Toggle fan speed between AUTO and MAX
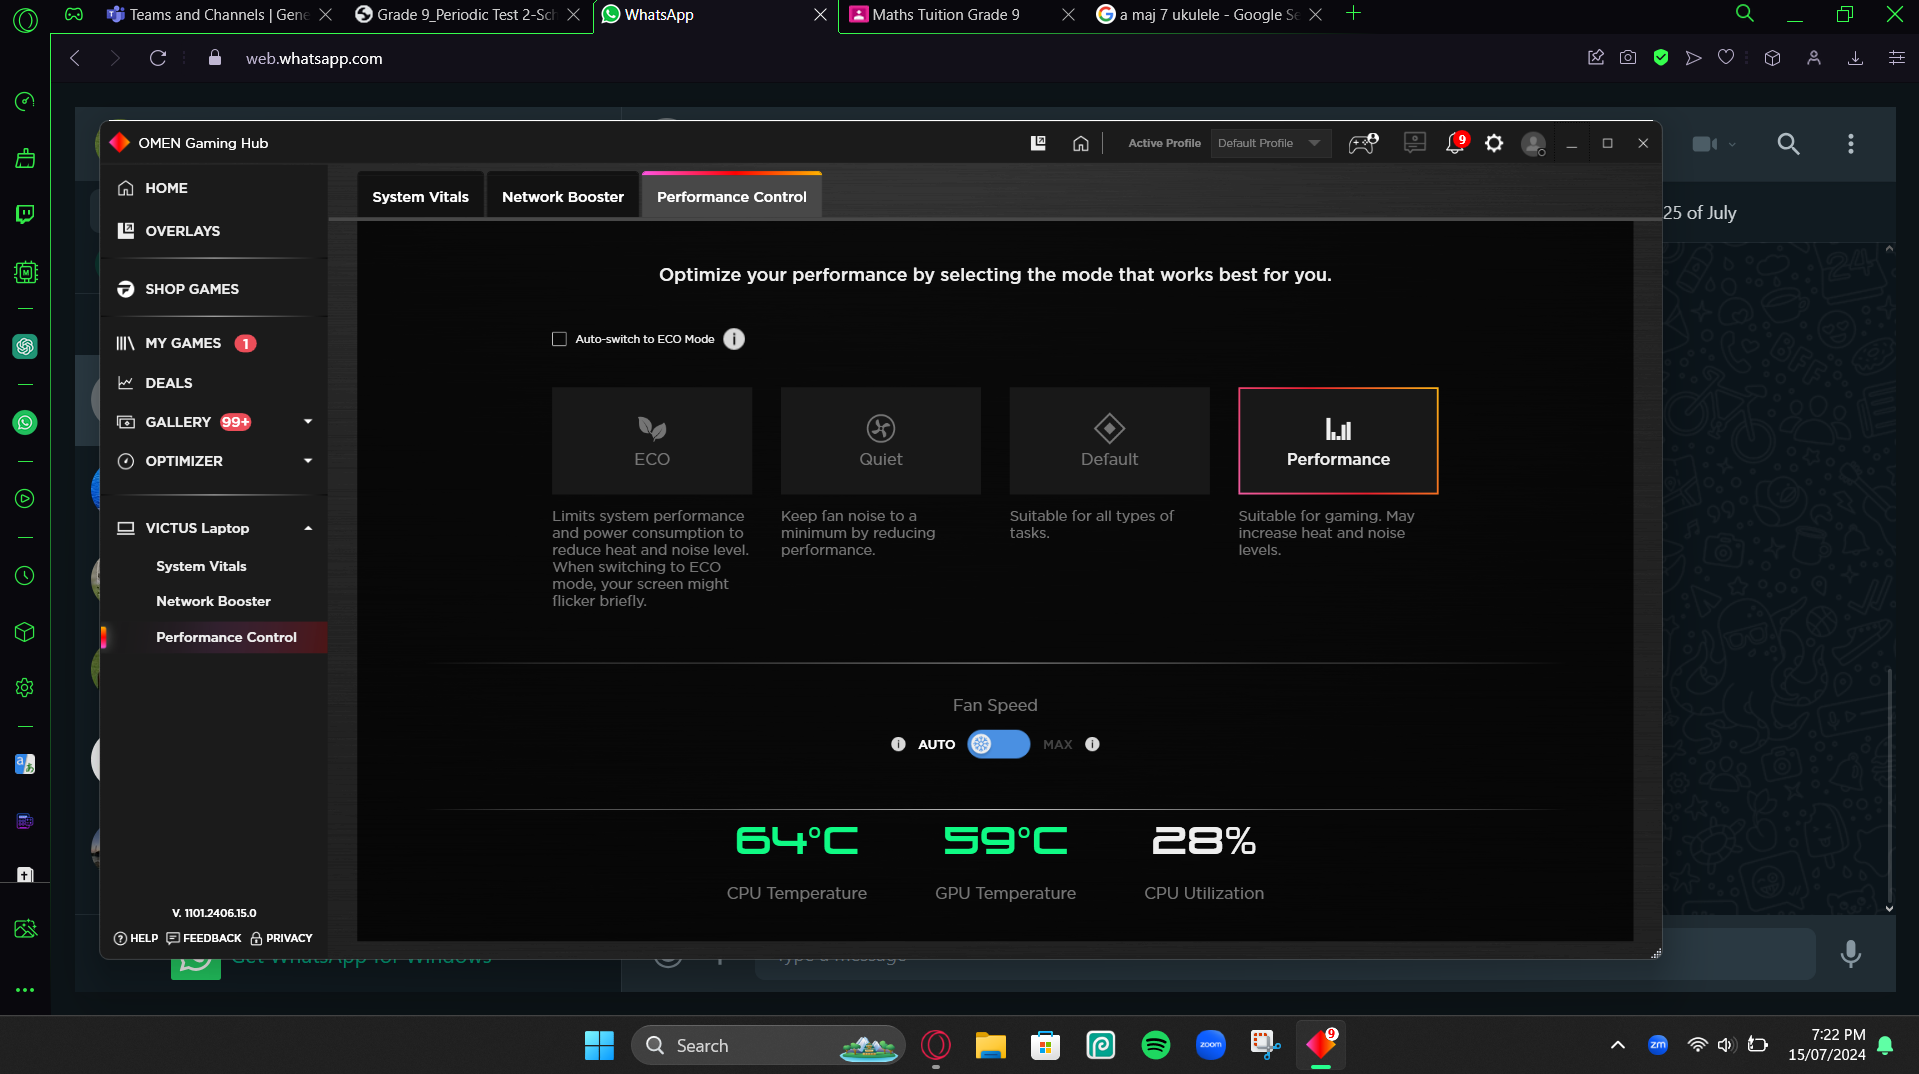 coord(998,744)
